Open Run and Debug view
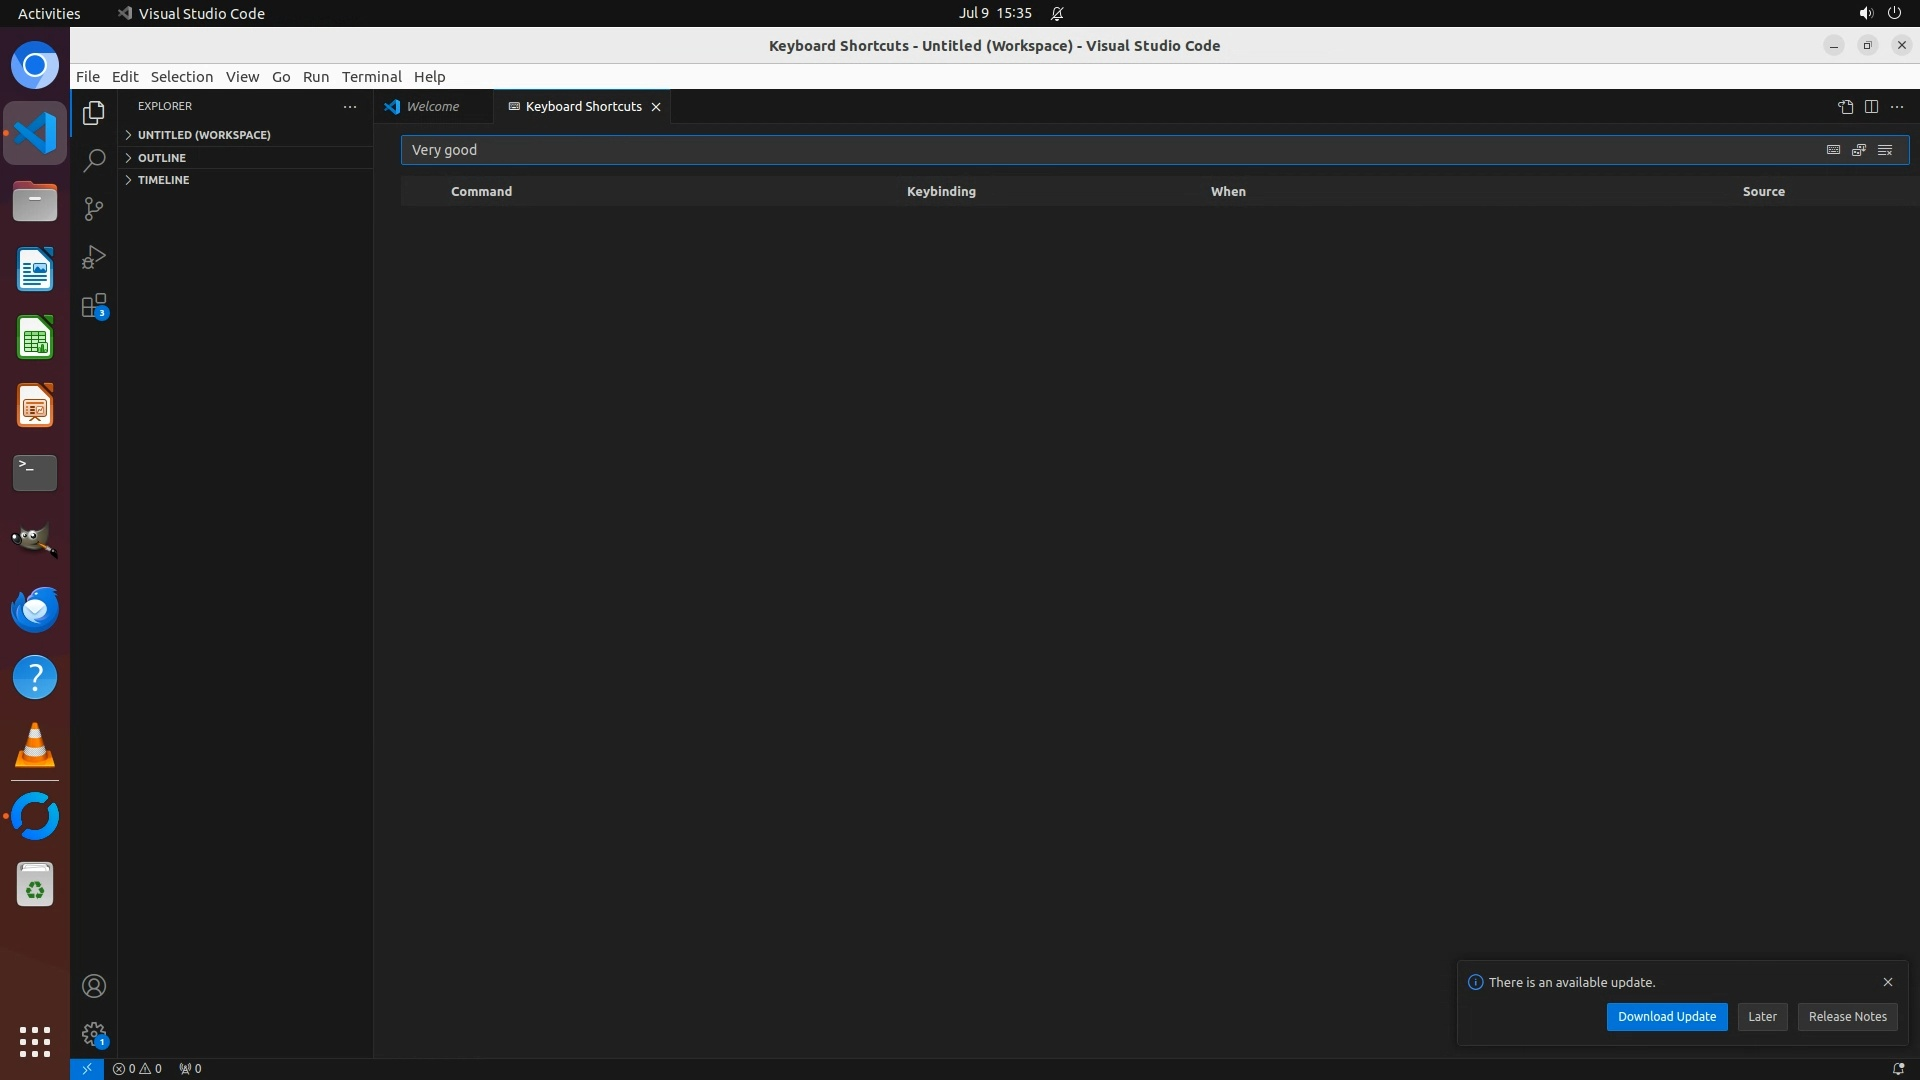The height and width of the screenshot is (1080, 1920). point(94,257)
